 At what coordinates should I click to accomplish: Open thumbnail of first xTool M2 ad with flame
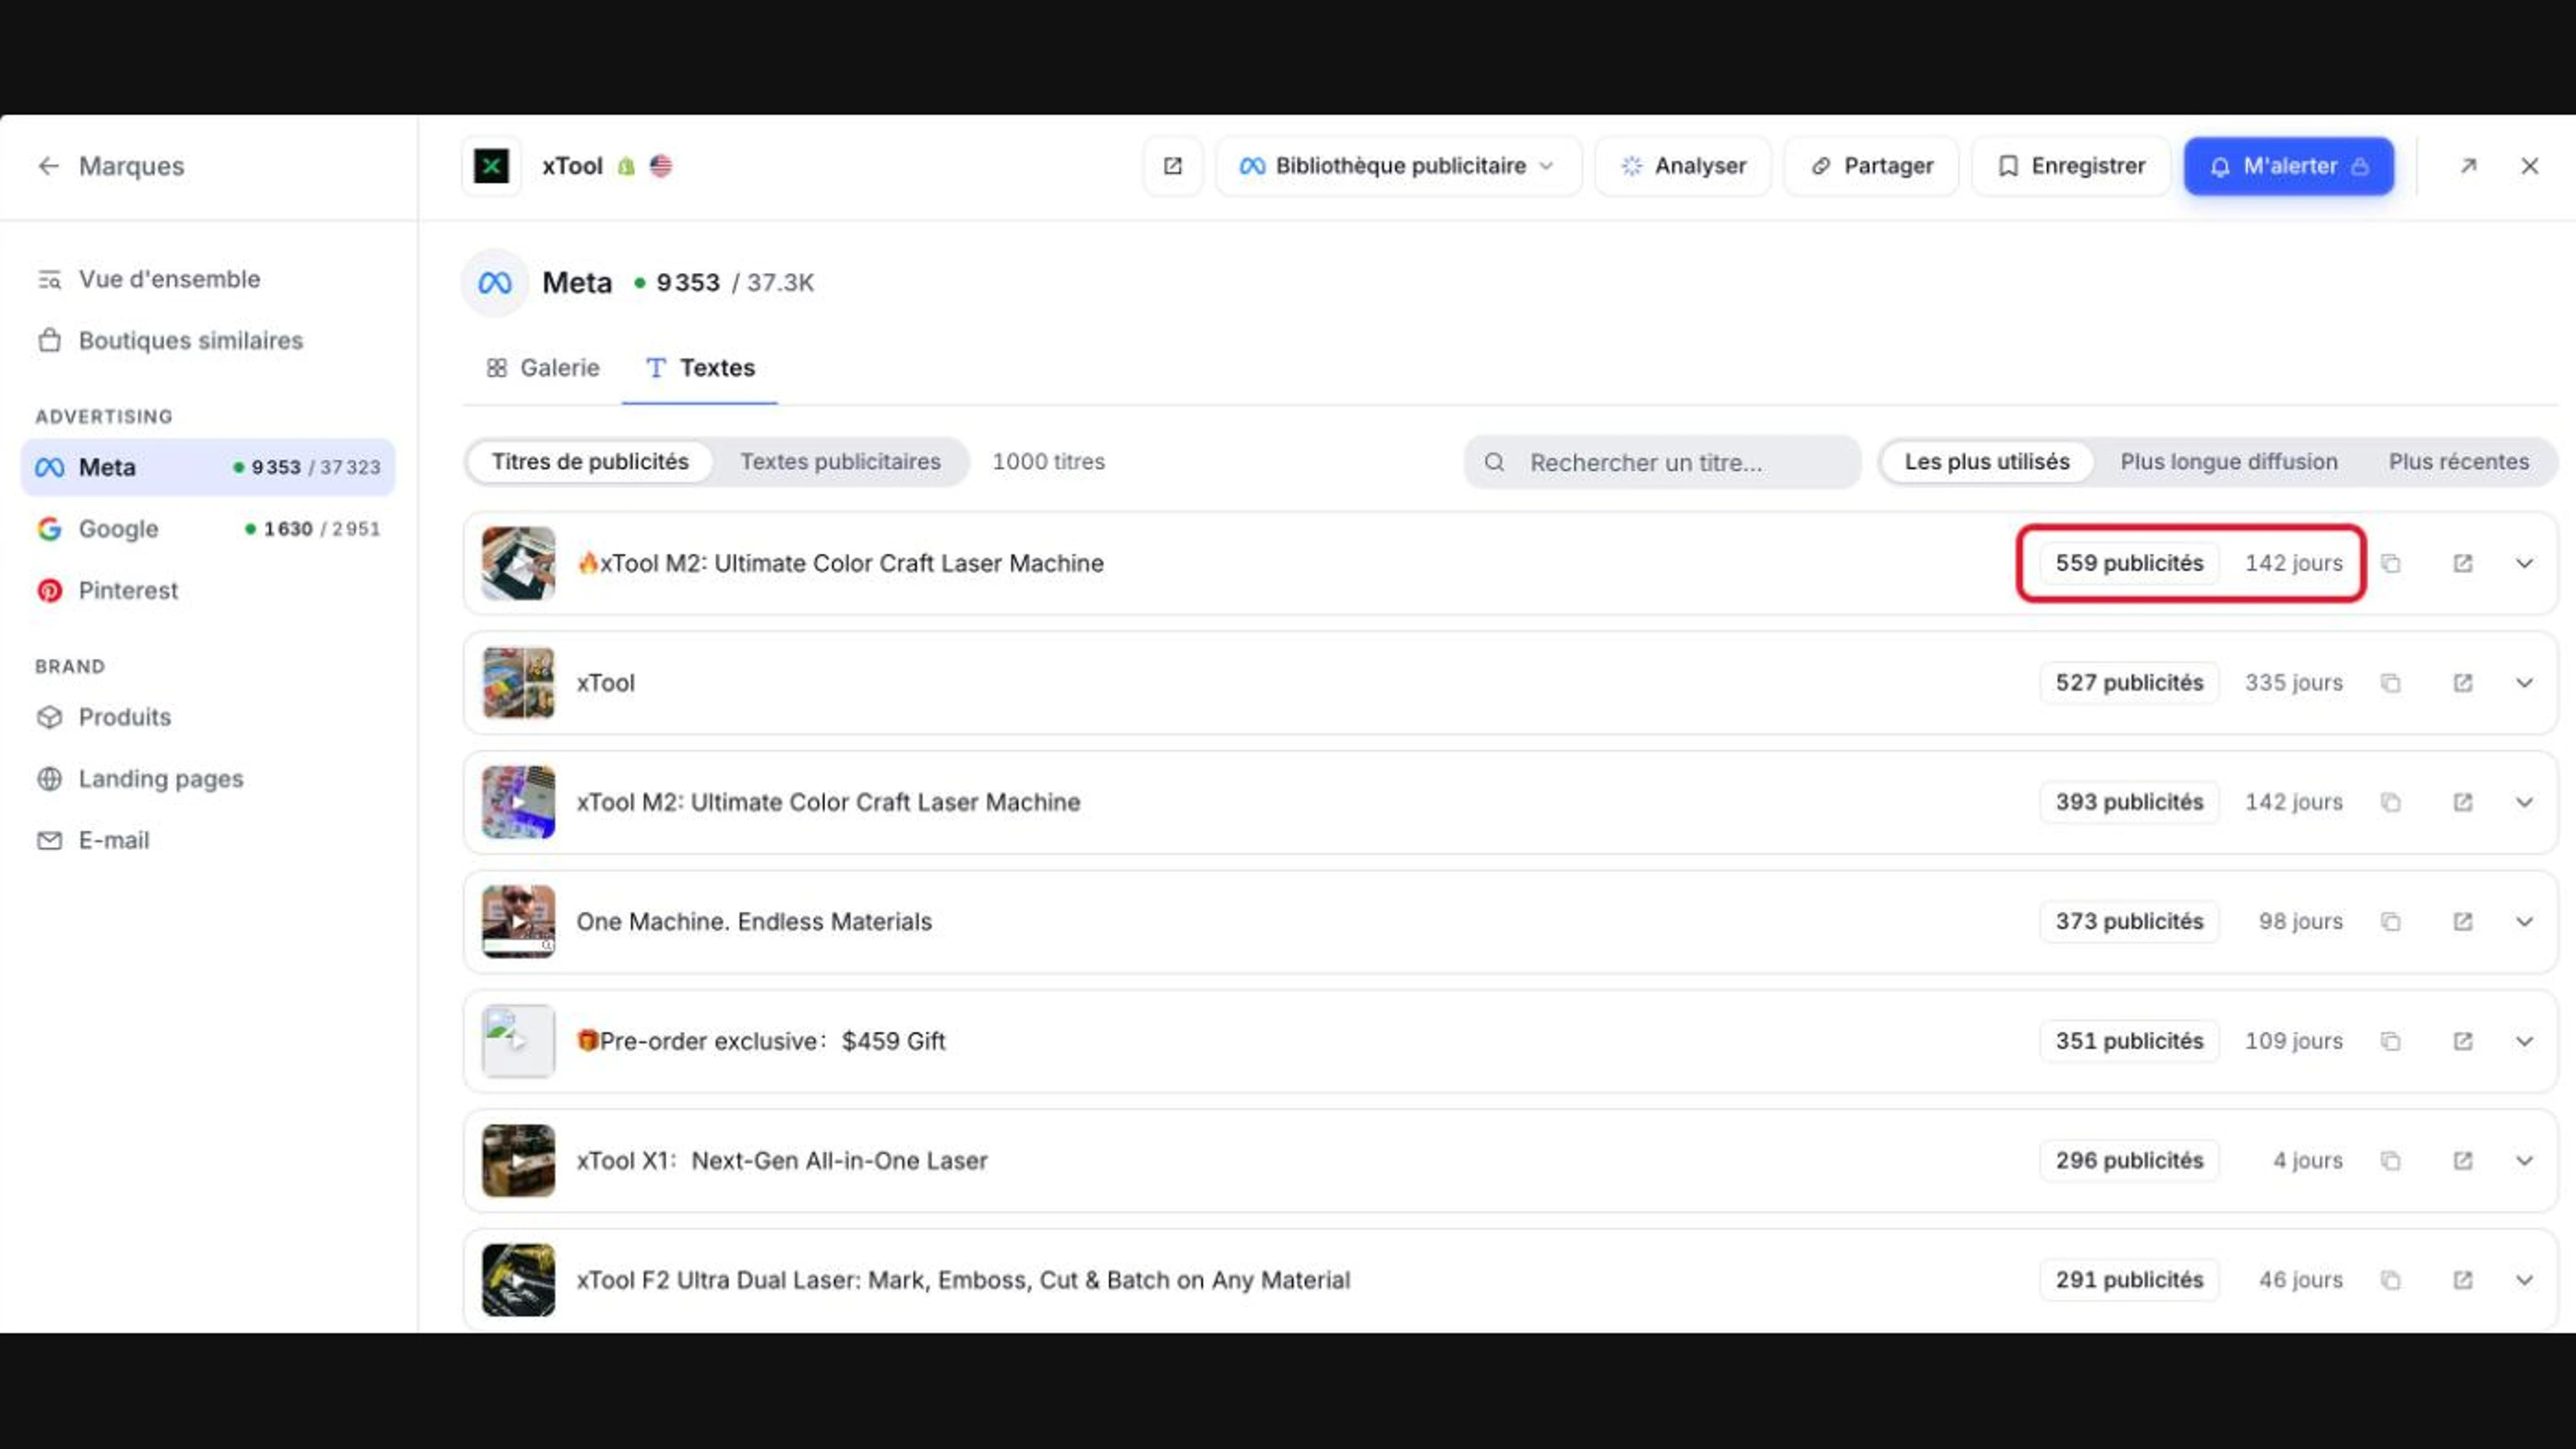[518, 564]
